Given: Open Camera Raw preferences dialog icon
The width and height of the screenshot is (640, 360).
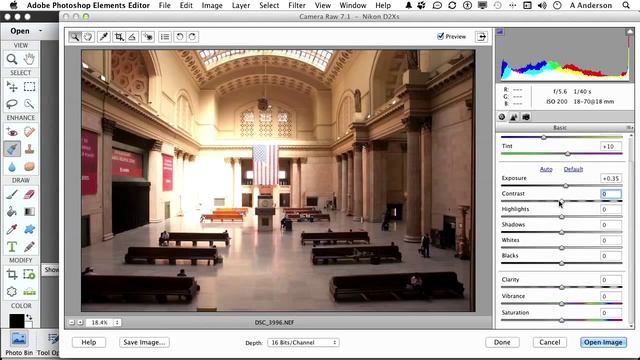Looking at the screenshot, I should tap(165, 37).
